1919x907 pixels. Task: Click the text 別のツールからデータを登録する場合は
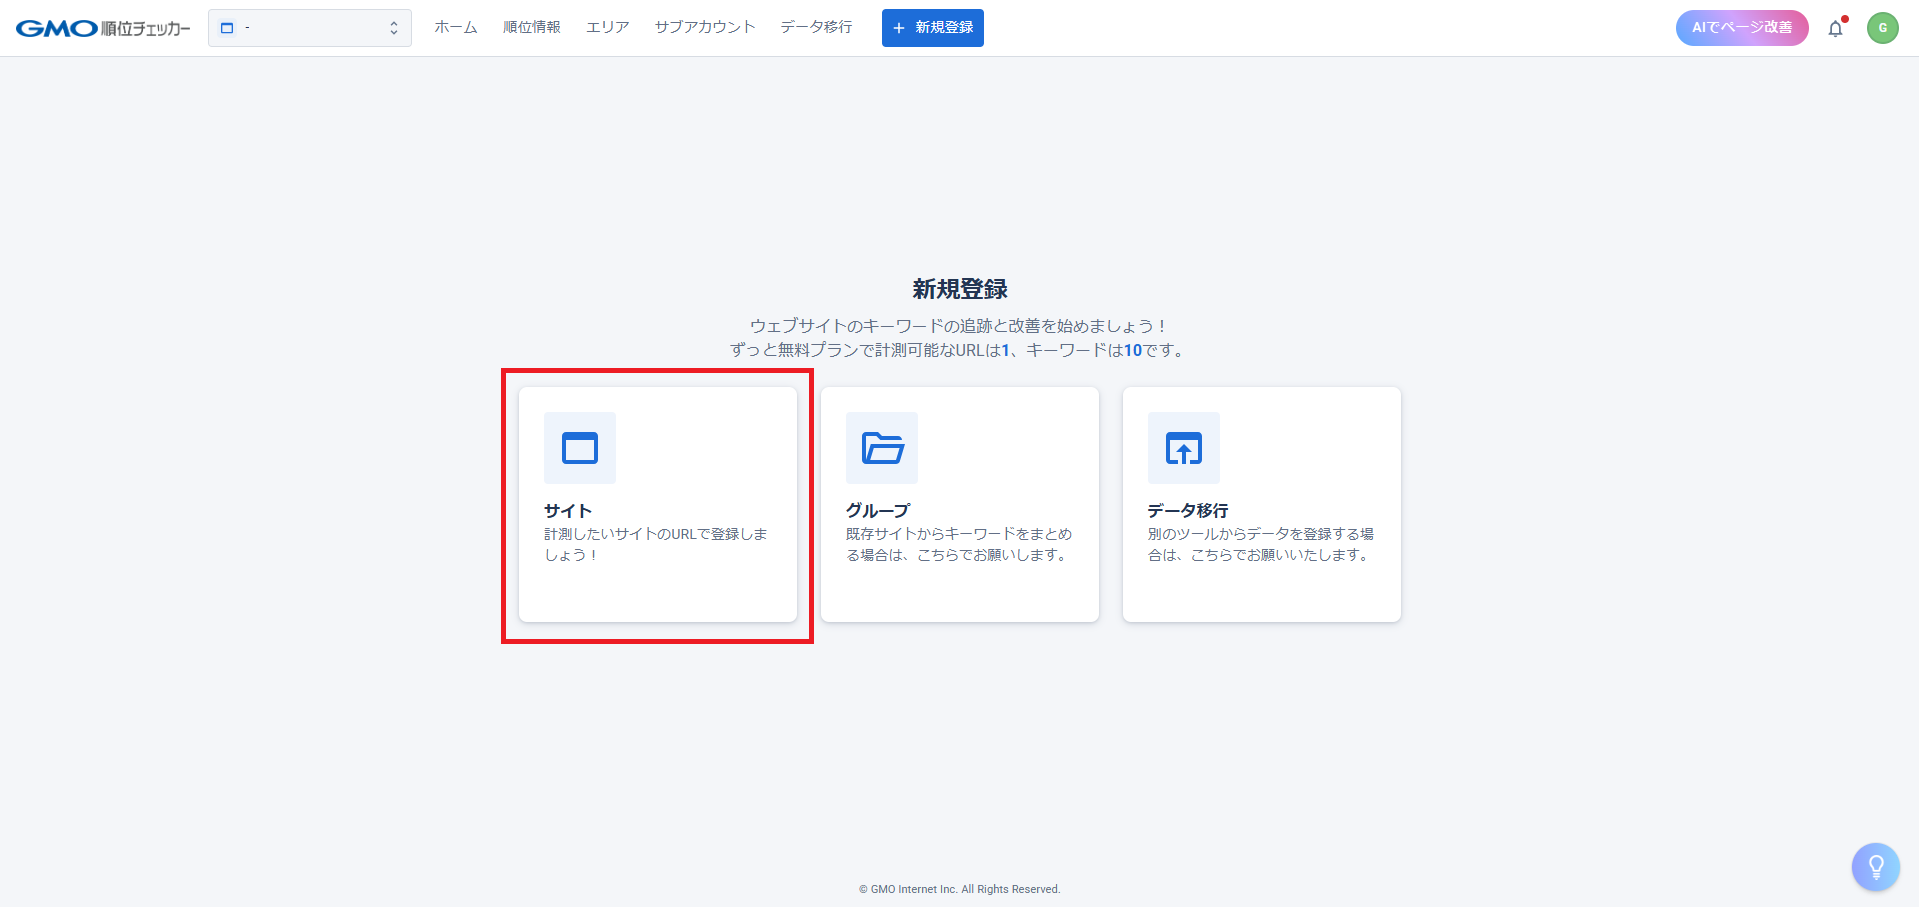point(1261,544)
